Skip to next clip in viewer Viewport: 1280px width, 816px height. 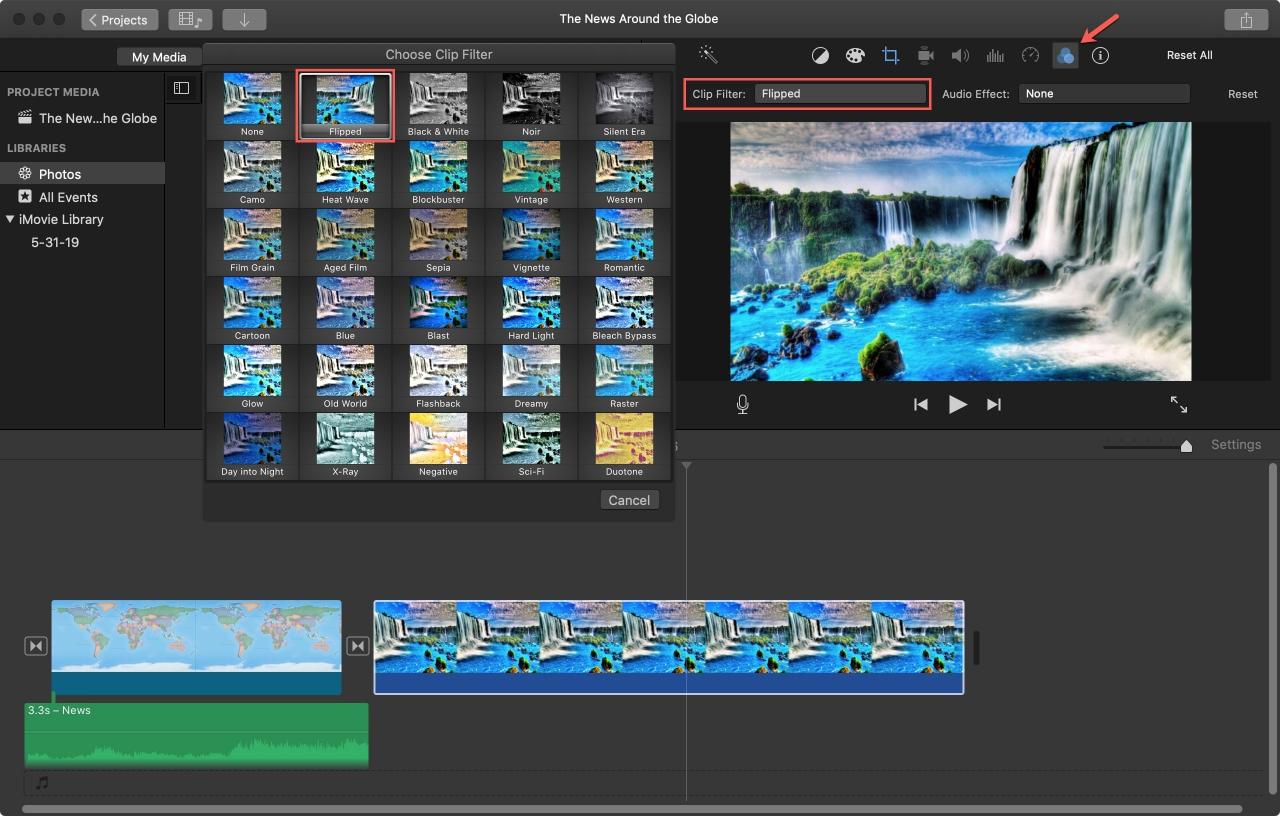pyautogui.click(x=994, y=404)
